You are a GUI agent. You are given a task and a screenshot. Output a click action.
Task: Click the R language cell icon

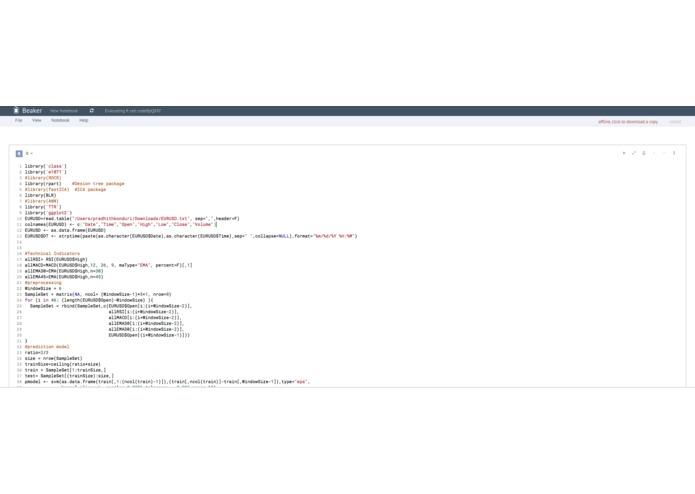coord(19,153)
